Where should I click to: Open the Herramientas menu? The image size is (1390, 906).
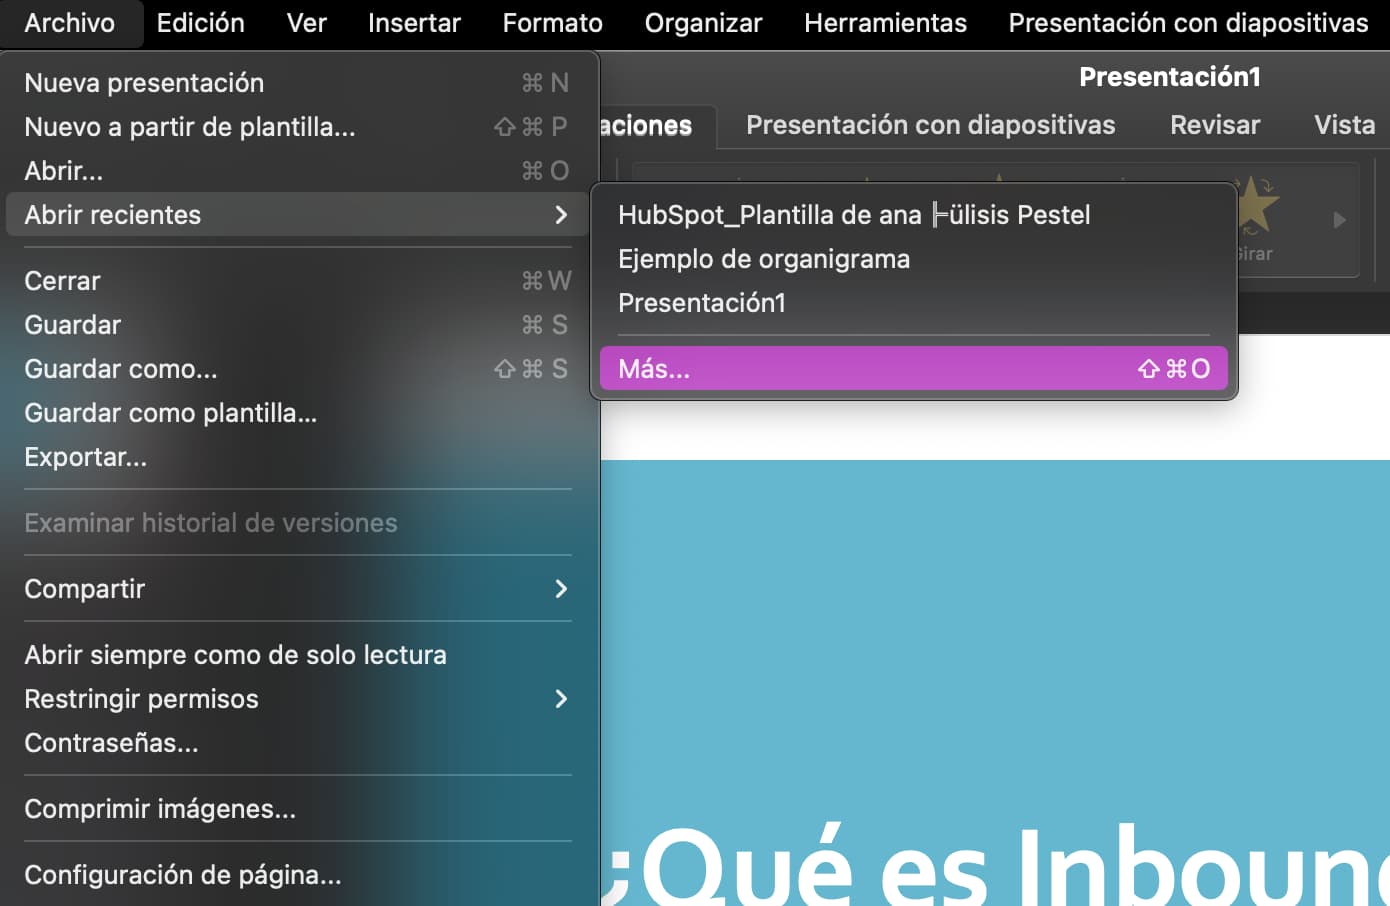(x=884, y=22)
